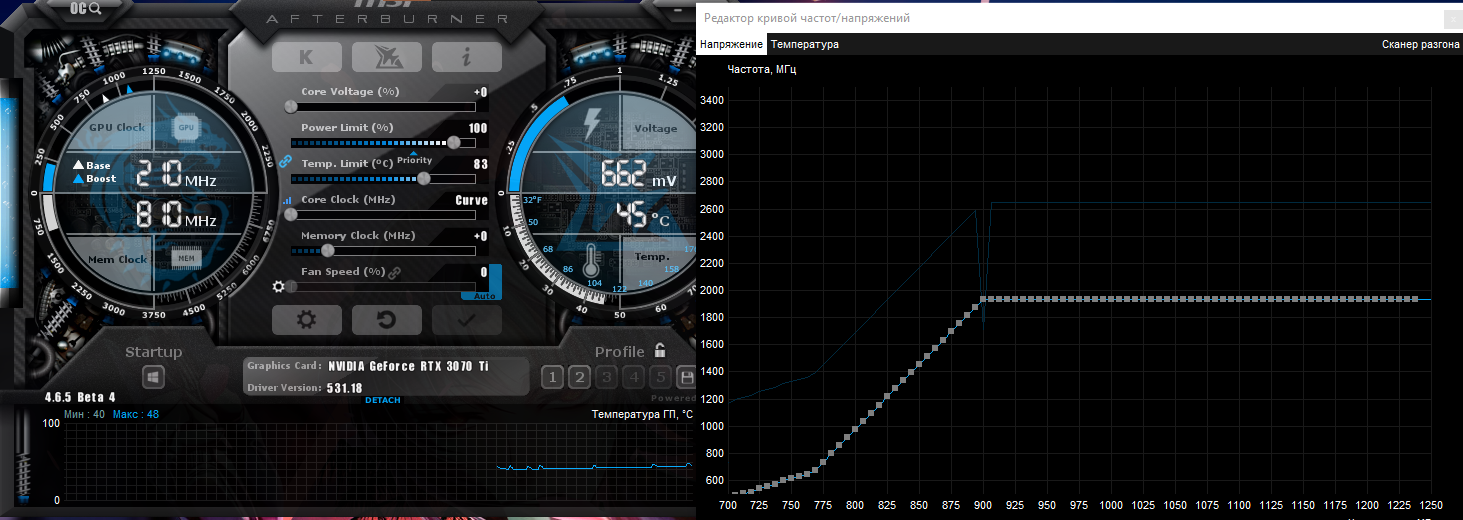Select profile slot 5

coord(659,377)
